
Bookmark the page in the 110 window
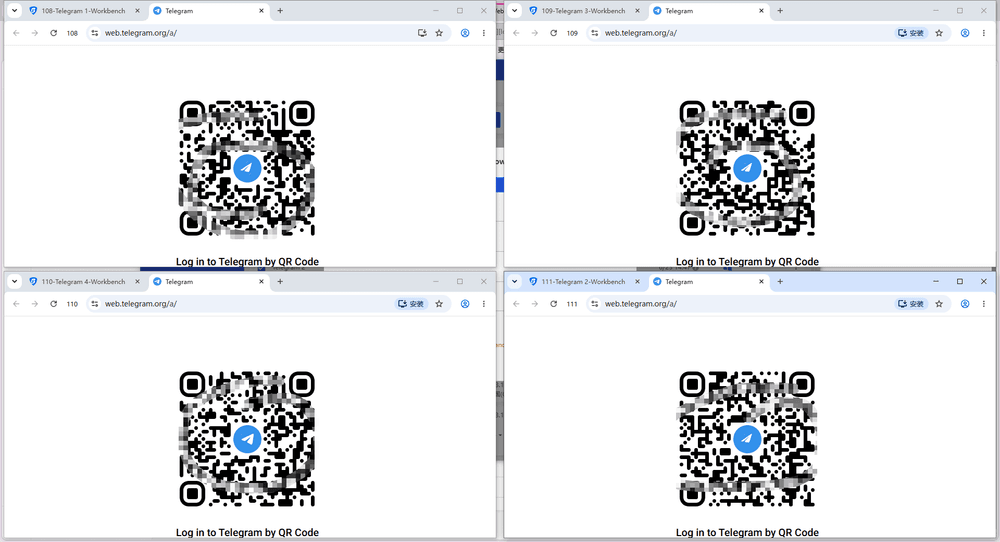(439, 304)
